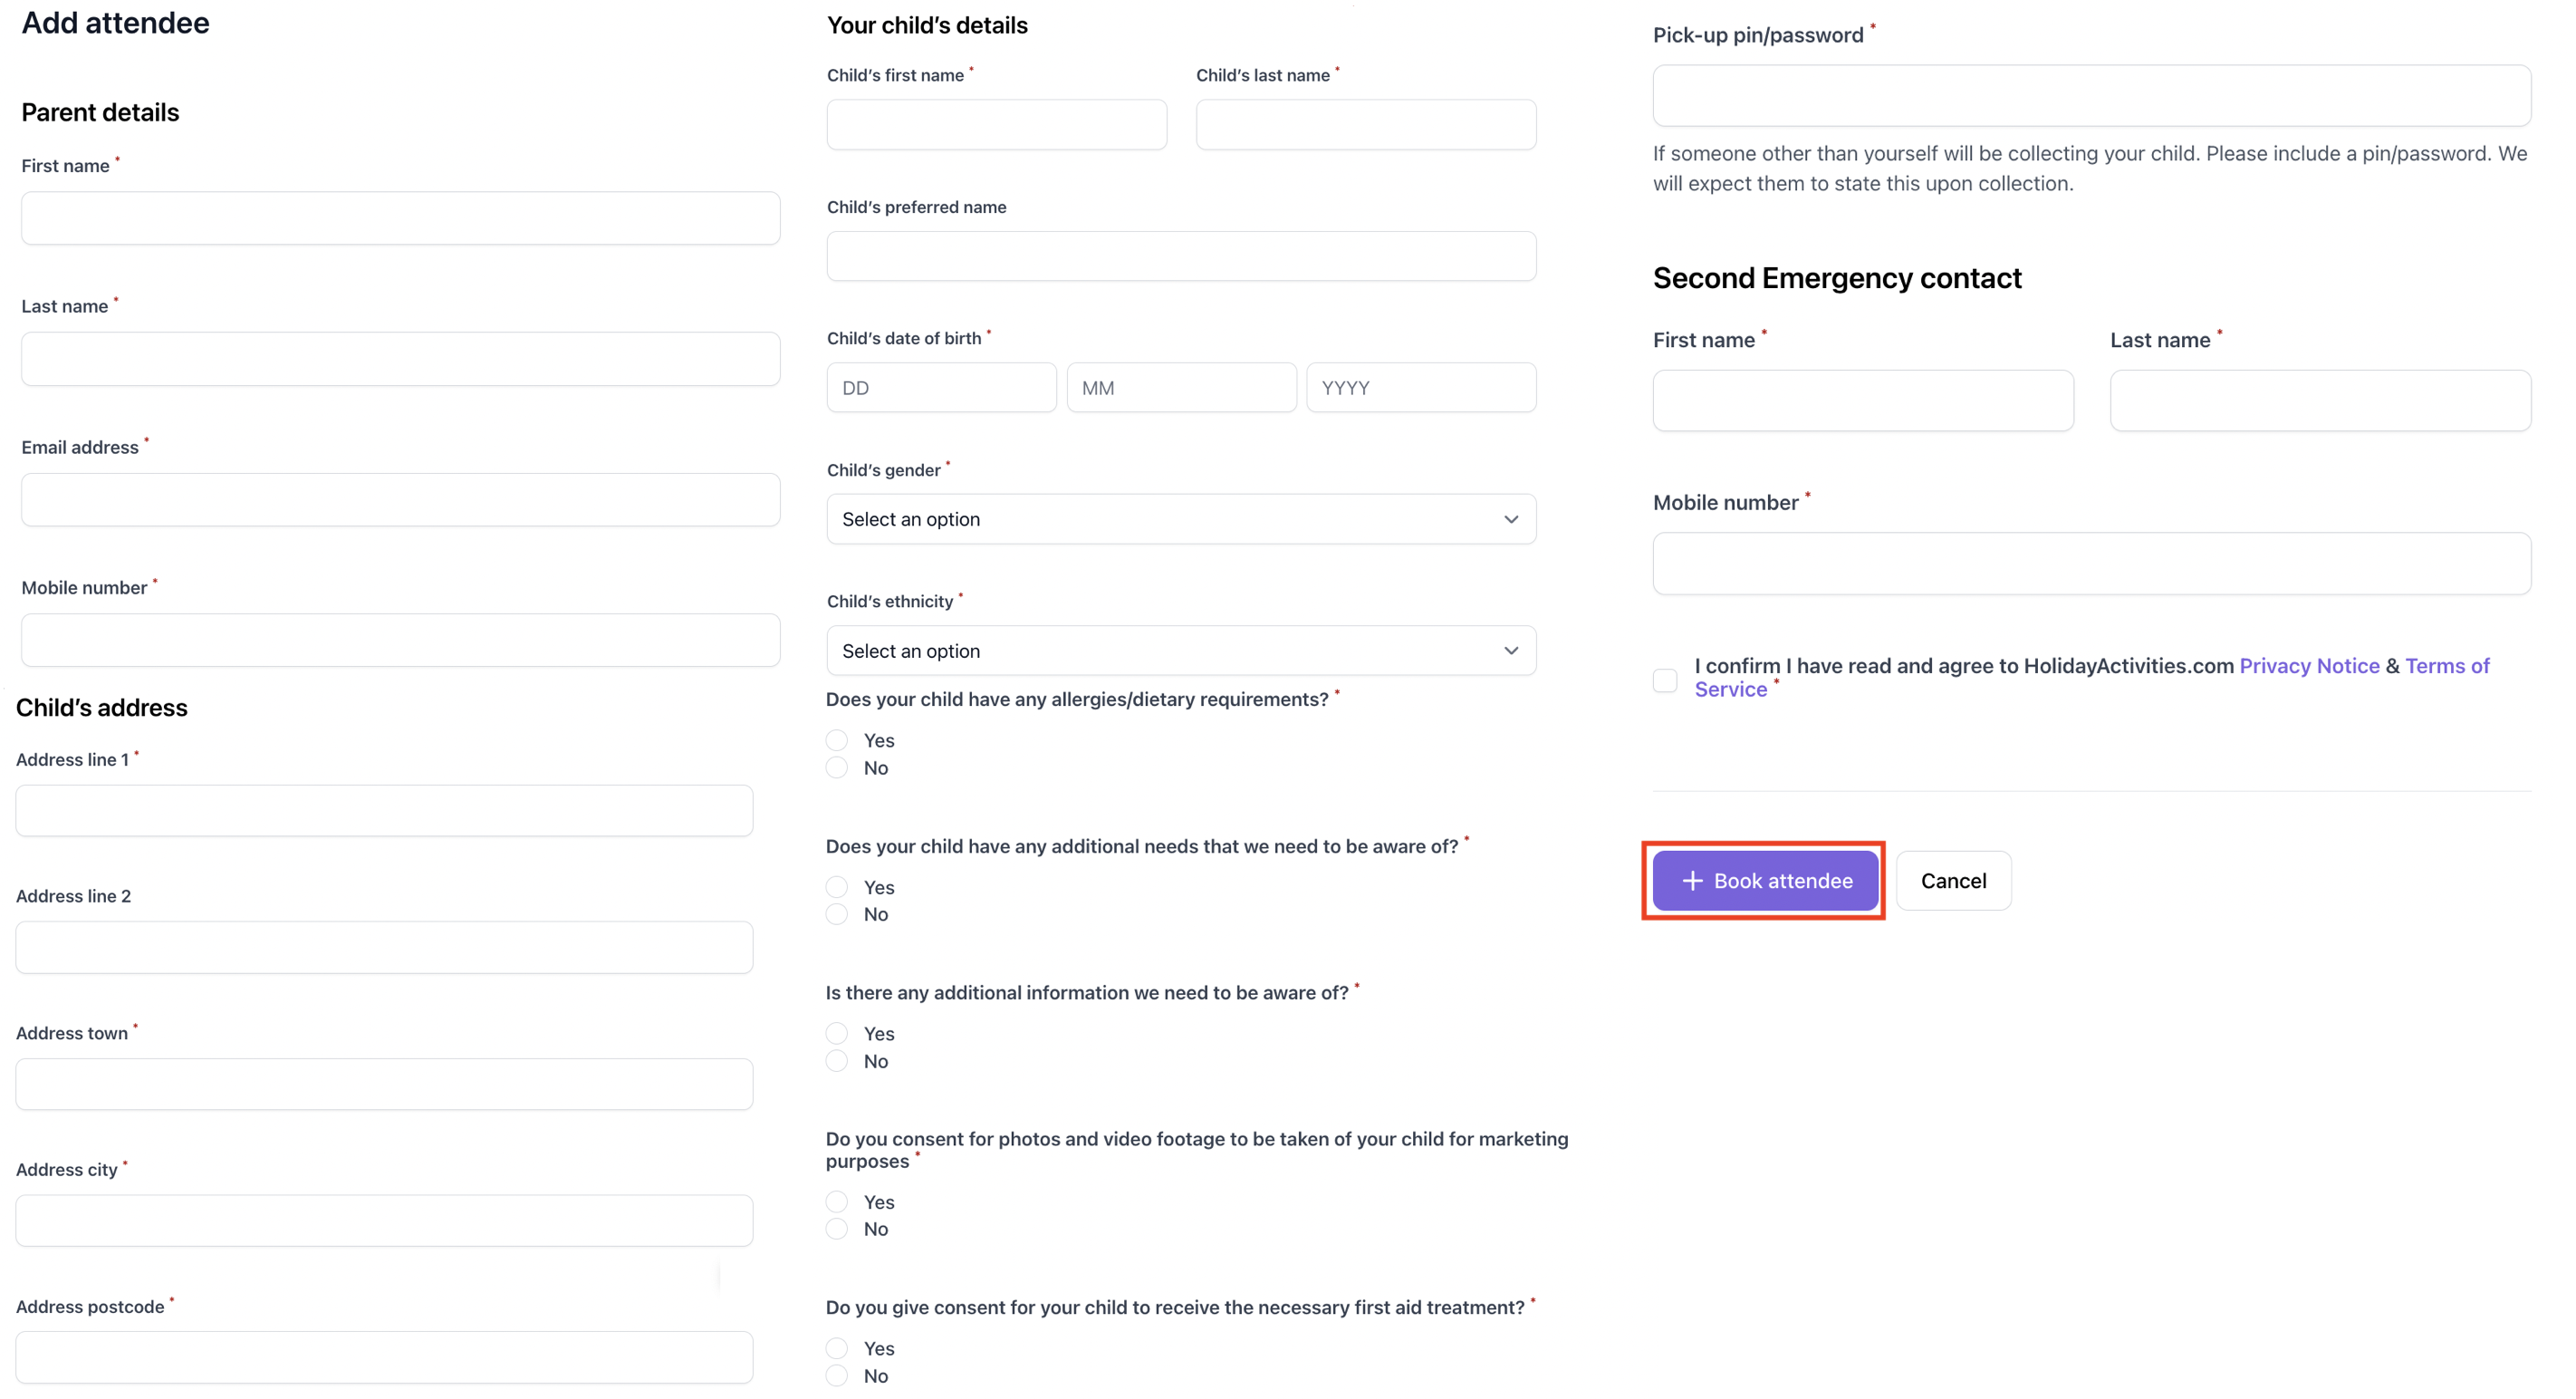Viewport: 2576px width, 1399px height.
Task: Click the Address postcode input
Action: (384, 1357)
